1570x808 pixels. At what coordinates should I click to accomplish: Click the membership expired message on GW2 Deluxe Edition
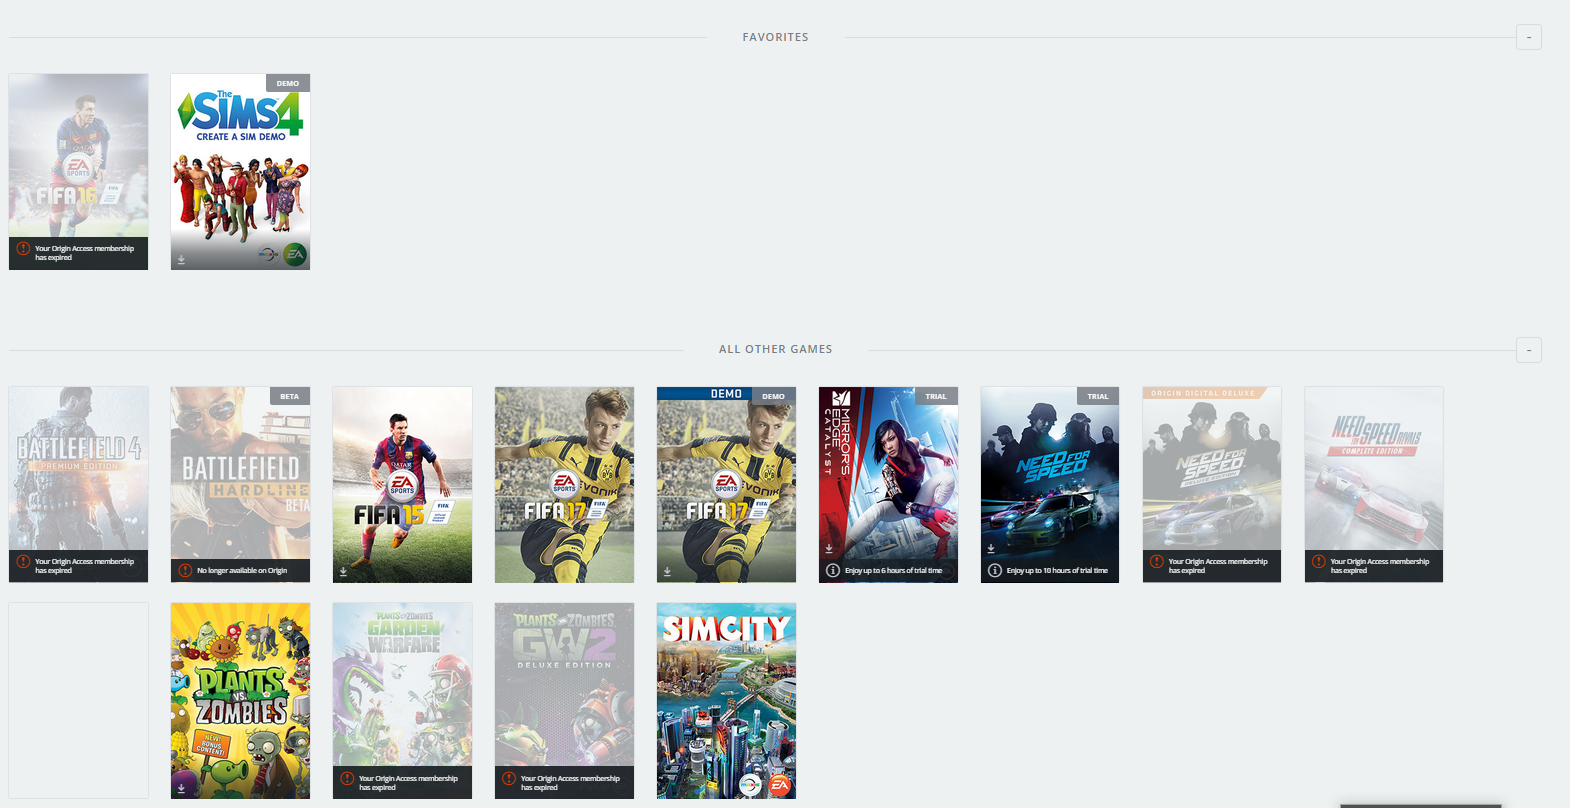click(x=570, y=783)
